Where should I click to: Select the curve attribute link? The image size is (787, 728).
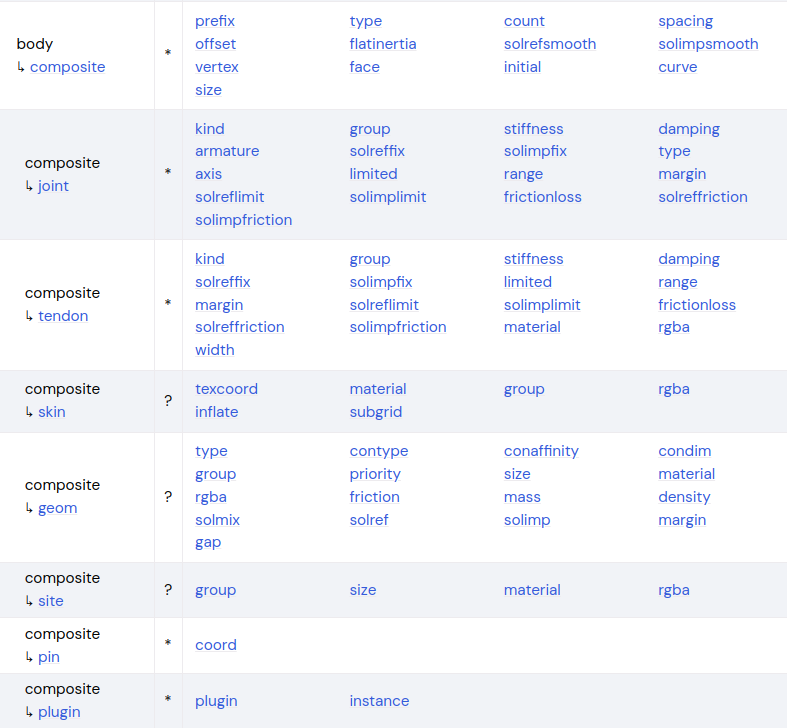click(678, 67)
